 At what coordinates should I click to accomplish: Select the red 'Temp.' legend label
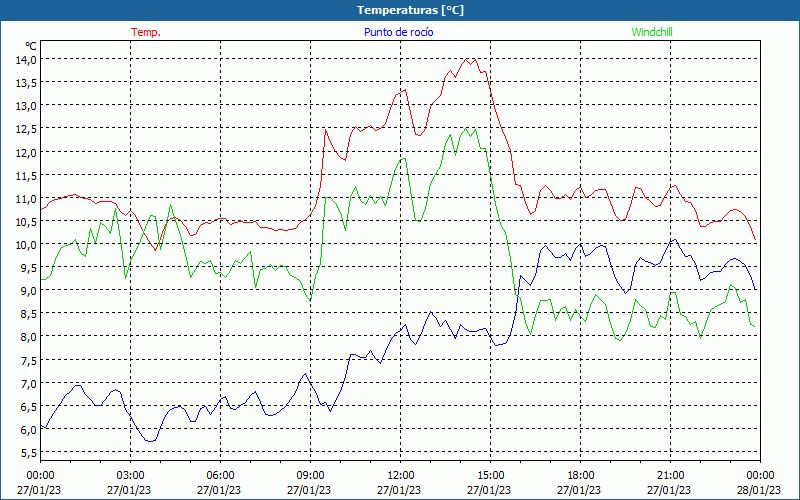146,32
